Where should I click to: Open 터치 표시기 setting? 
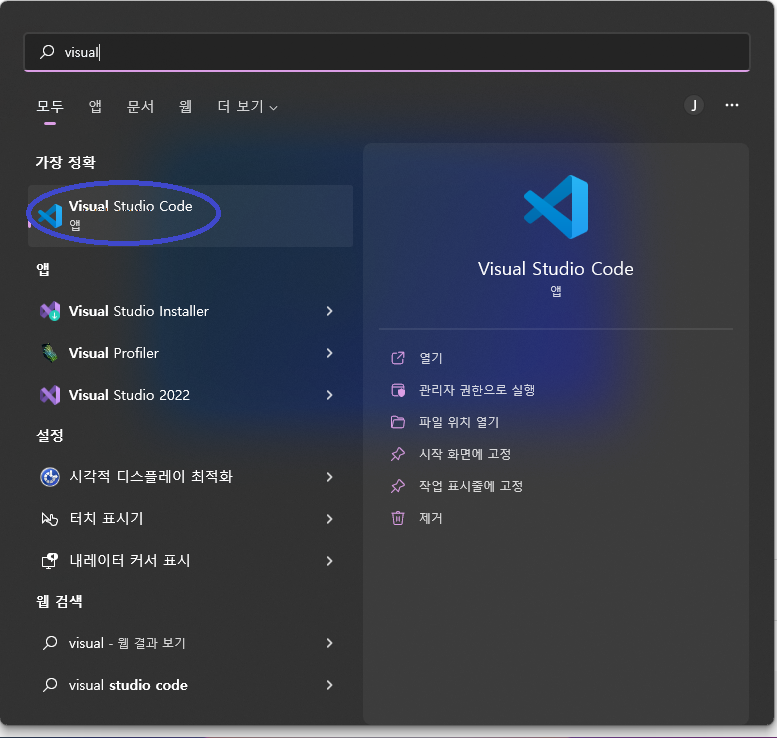click(107, 519)
